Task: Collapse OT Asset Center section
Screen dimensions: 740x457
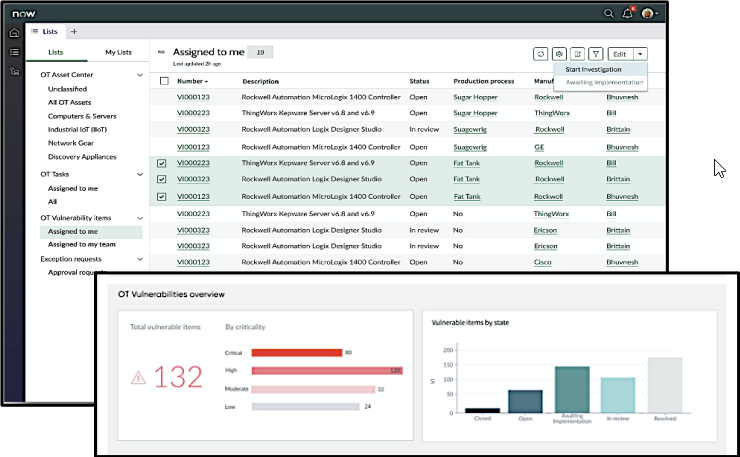Action: (140, 75)
